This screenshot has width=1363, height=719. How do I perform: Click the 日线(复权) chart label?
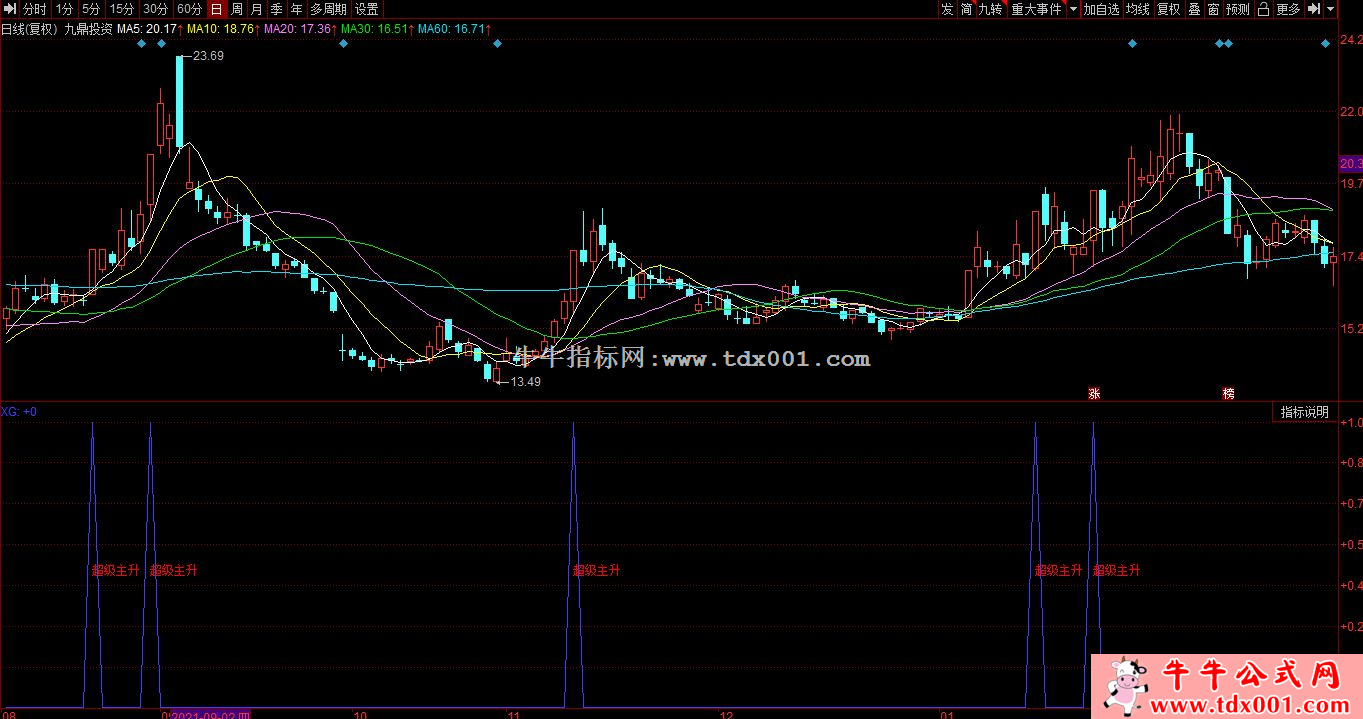tap(30, 29)
